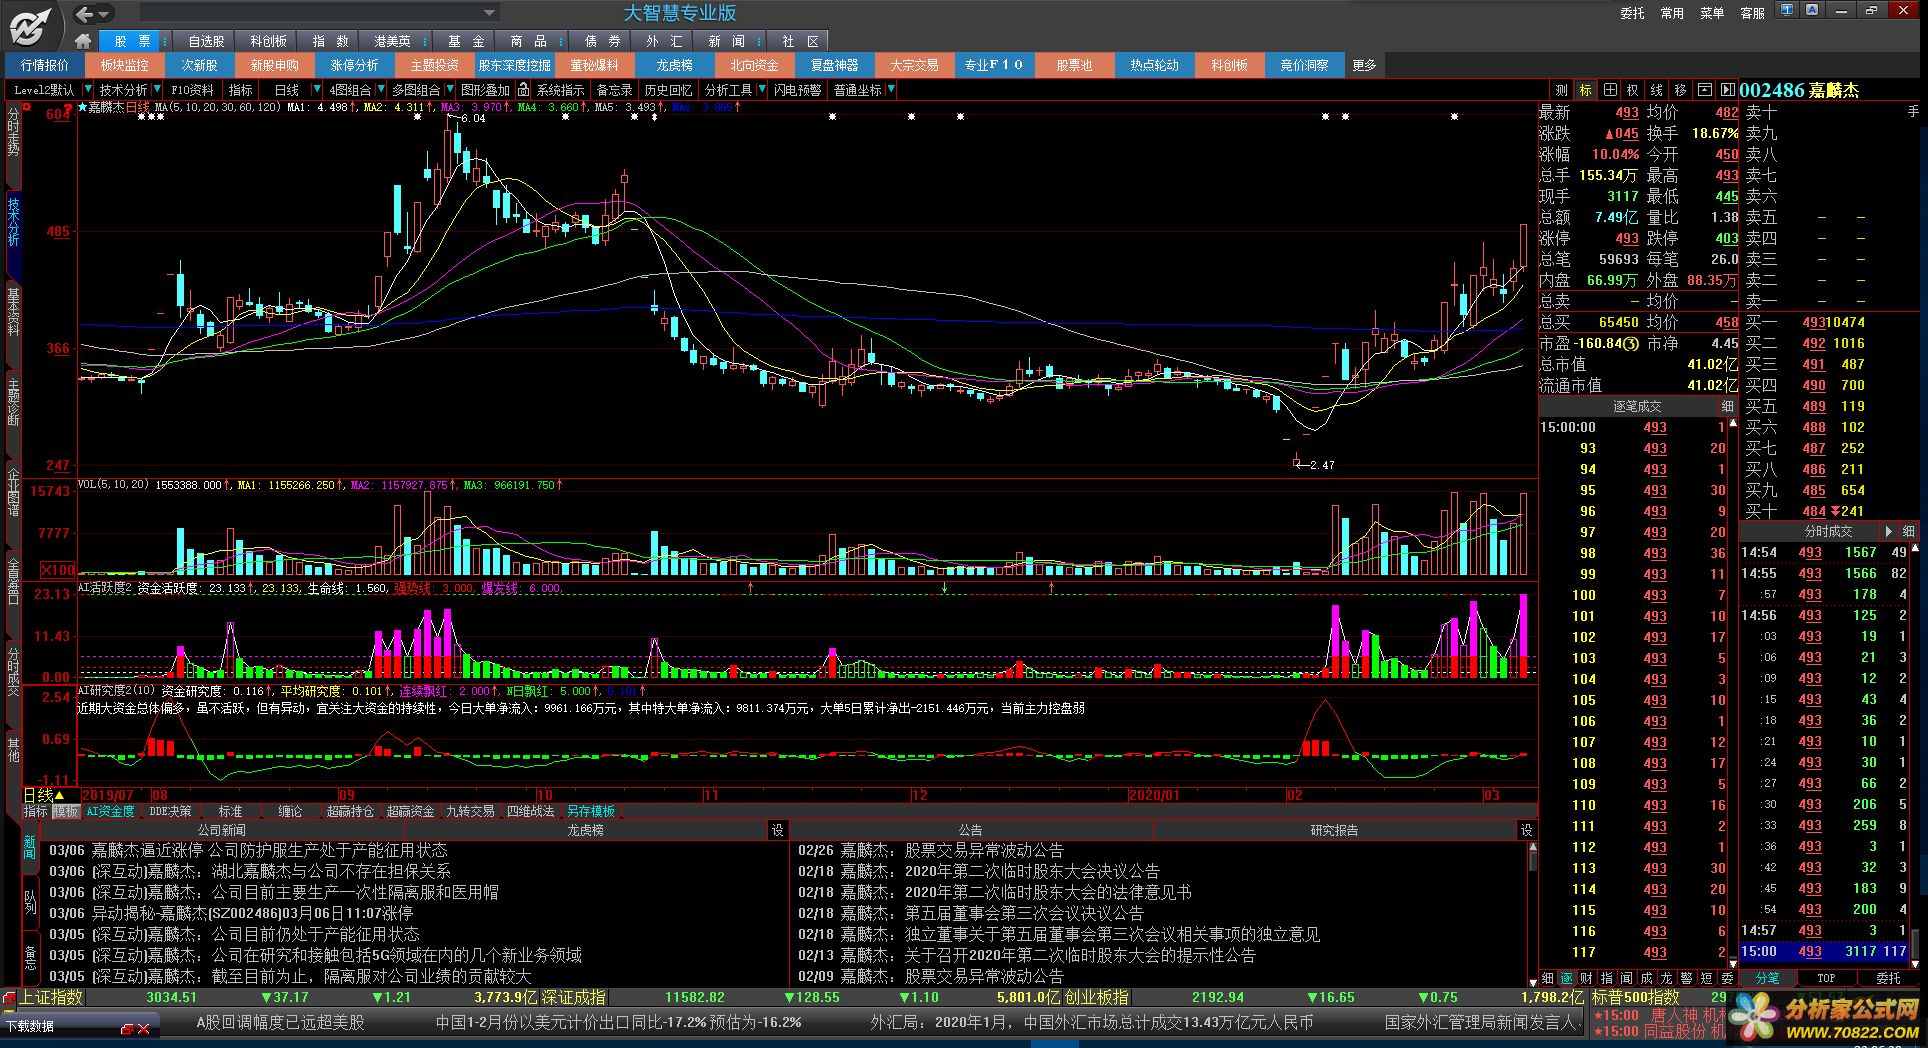
Task: Open the 股票 main tab
Action: [x=132, y=41]
